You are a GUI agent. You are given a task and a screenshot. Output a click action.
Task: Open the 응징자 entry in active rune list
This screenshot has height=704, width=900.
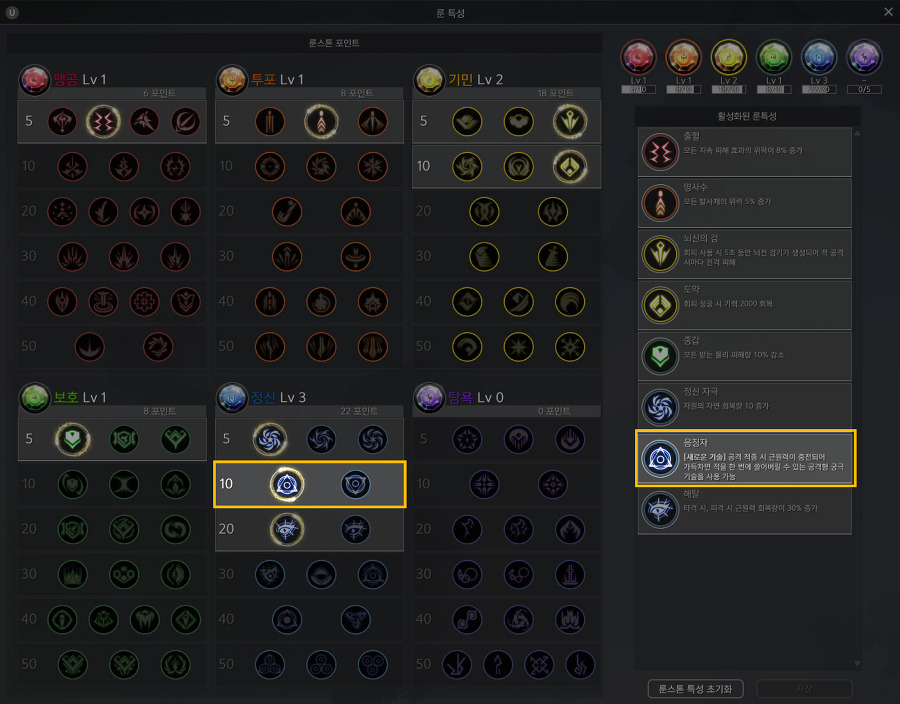pos(746,458)
